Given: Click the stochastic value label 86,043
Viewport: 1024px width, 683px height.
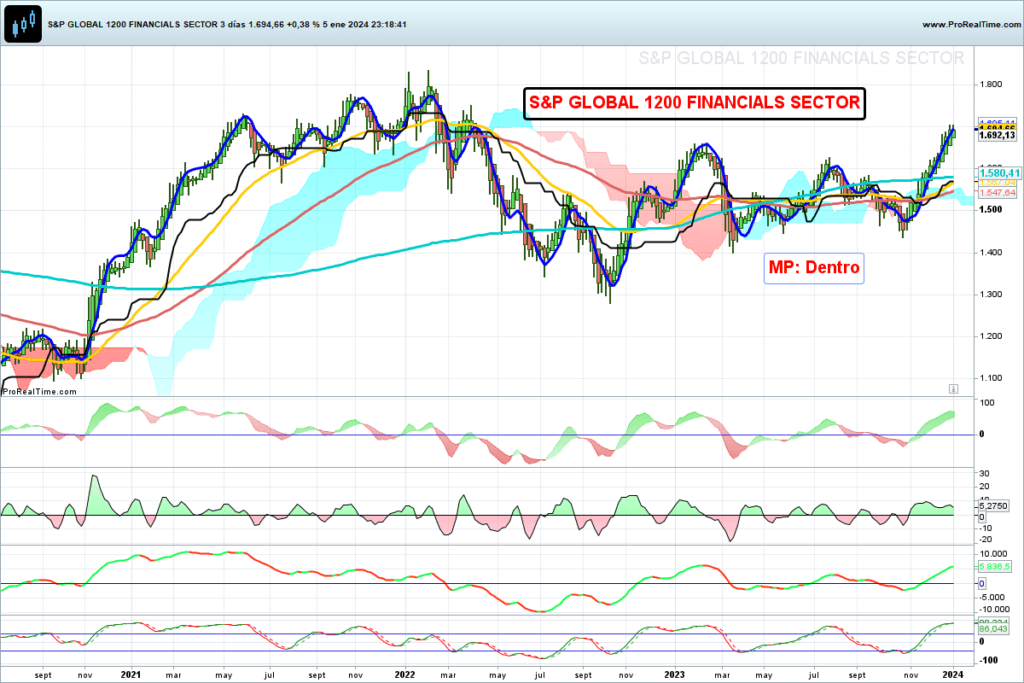Looking at the screenshot, I should (x=993, y=629).
